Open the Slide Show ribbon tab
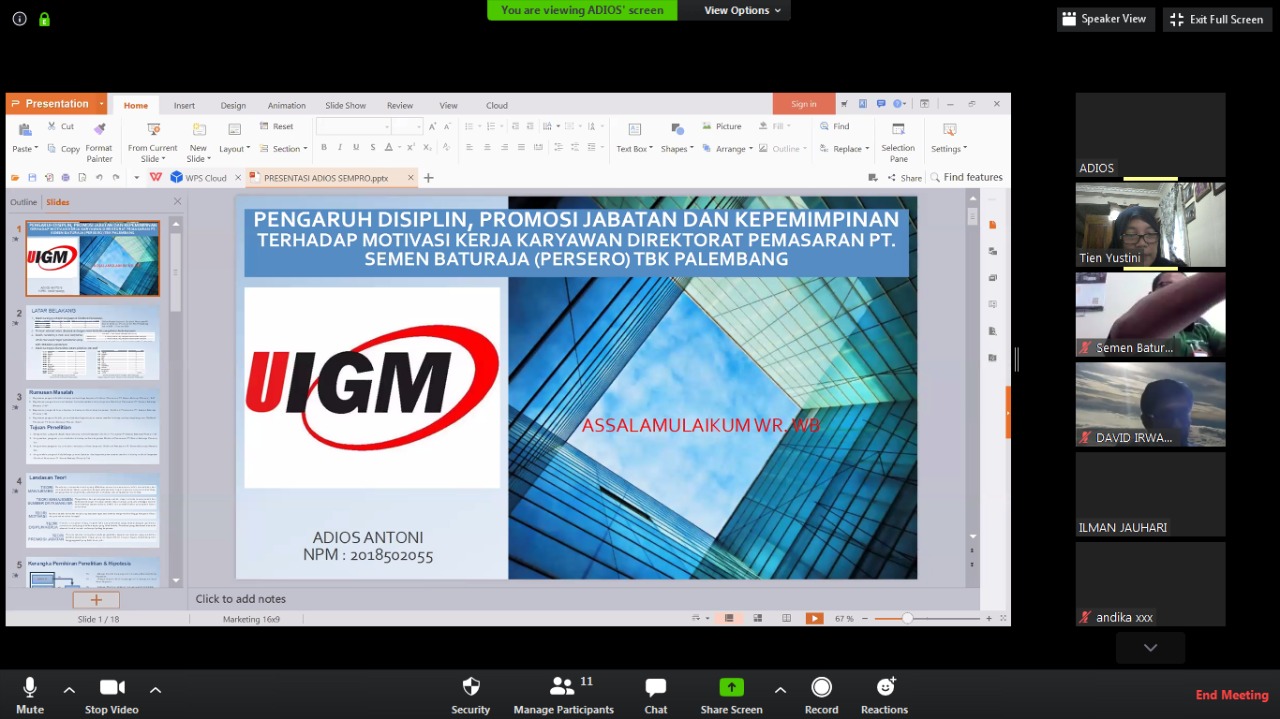This screenshot has height=719, width=1280. pos(345,105)
